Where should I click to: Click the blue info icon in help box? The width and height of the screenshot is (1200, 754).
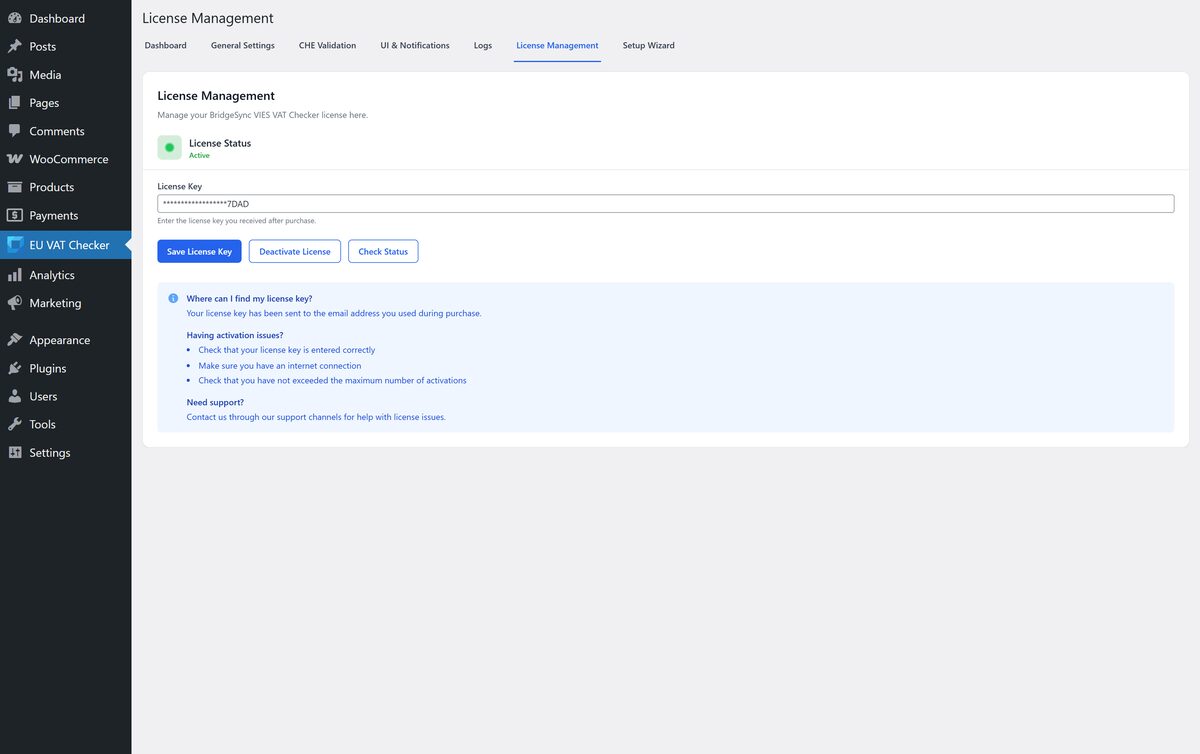pyautogui.click(x=173, y=298)
